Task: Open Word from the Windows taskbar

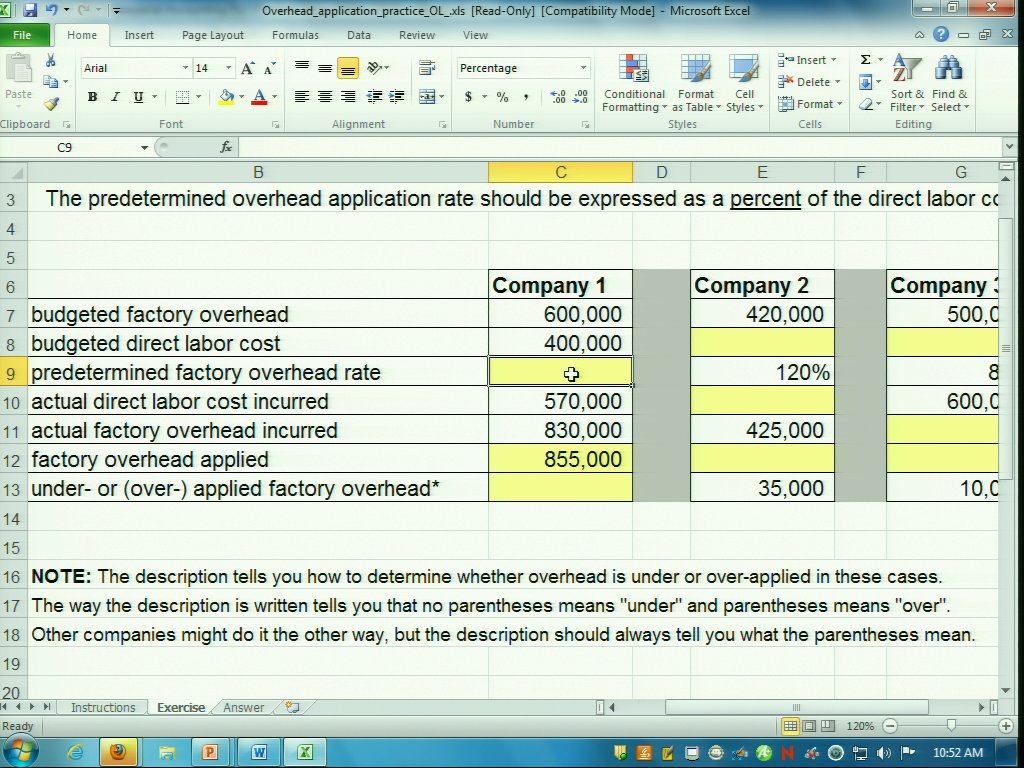Action: tap(259, 752)
